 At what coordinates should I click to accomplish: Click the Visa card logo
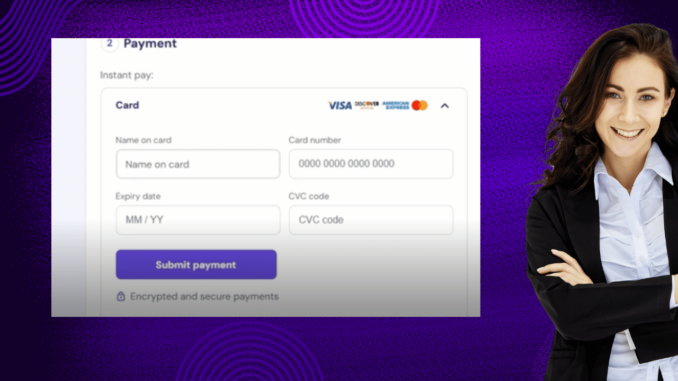(340, 106)
